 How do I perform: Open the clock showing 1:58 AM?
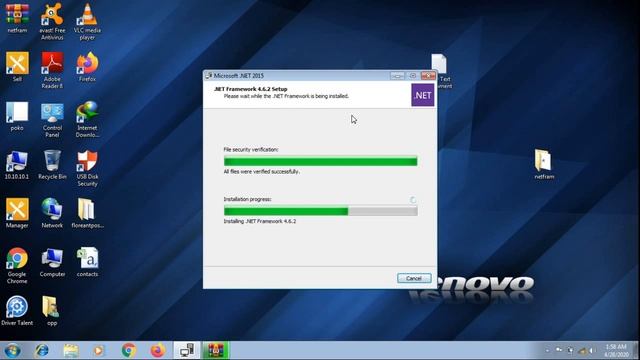coord(616,351)
